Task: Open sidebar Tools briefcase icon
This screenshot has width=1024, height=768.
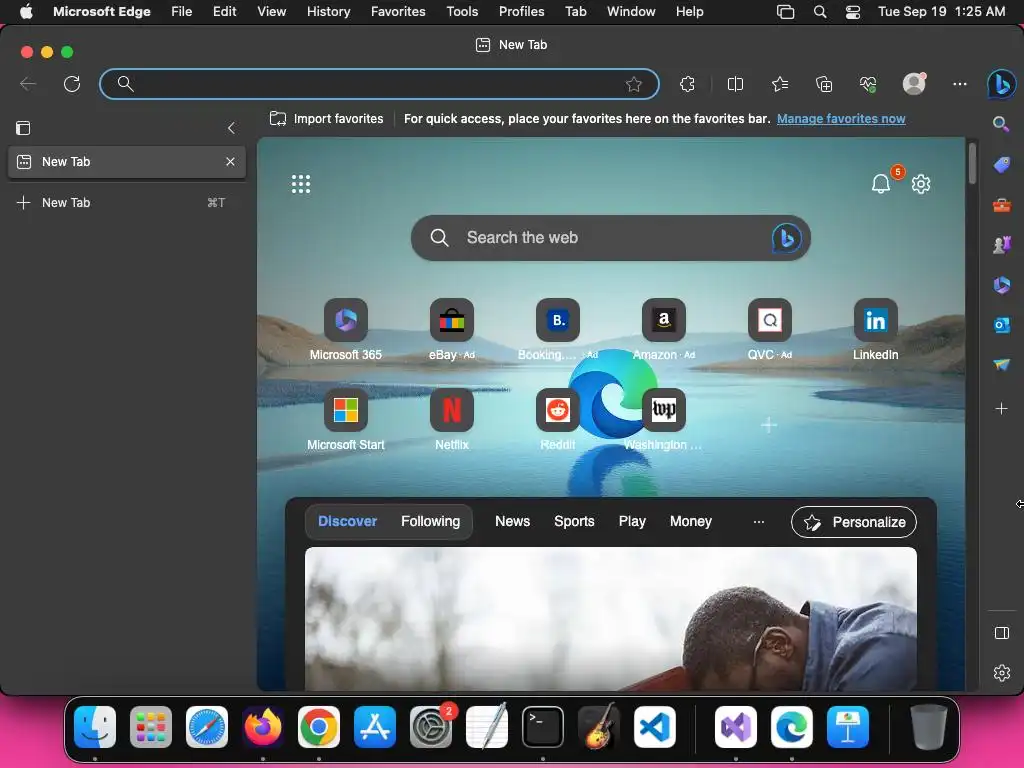Action: [x=1001, y=205]
